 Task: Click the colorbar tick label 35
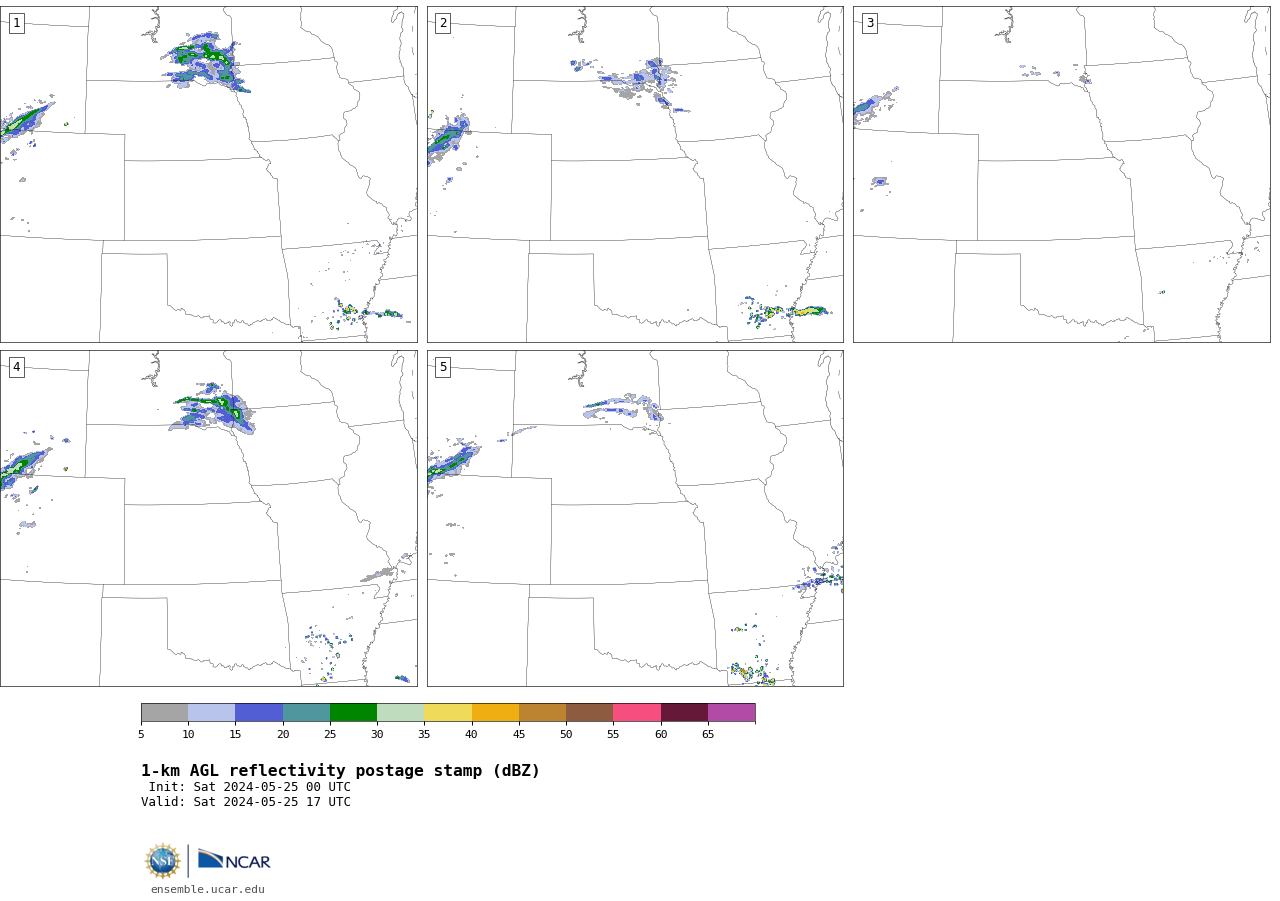click(424, 734)
